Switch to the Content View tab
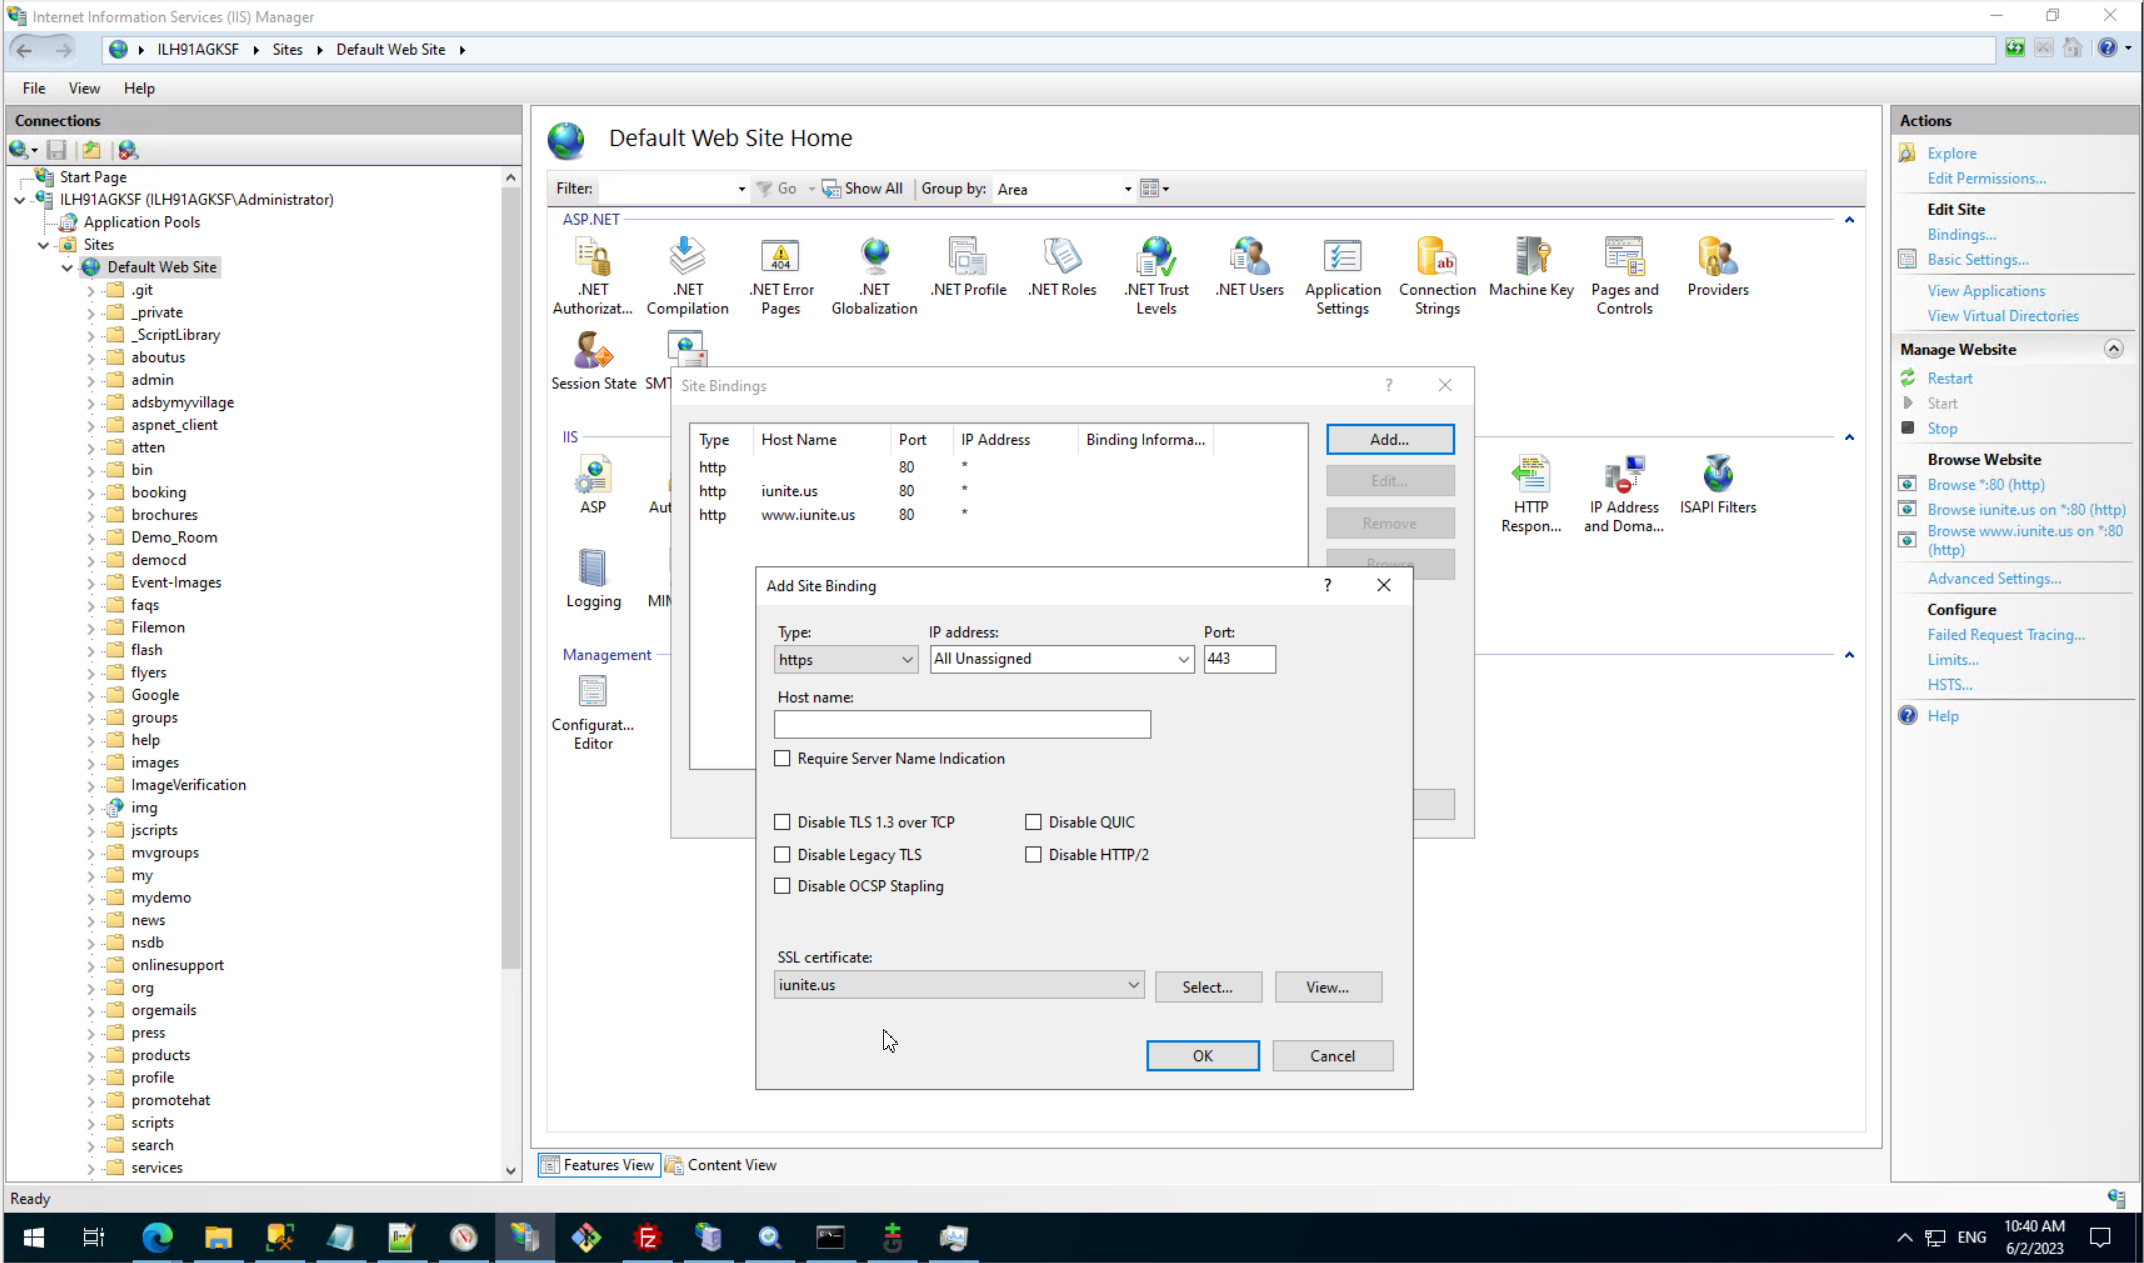2144x1263 pixels. [720, 1165]
